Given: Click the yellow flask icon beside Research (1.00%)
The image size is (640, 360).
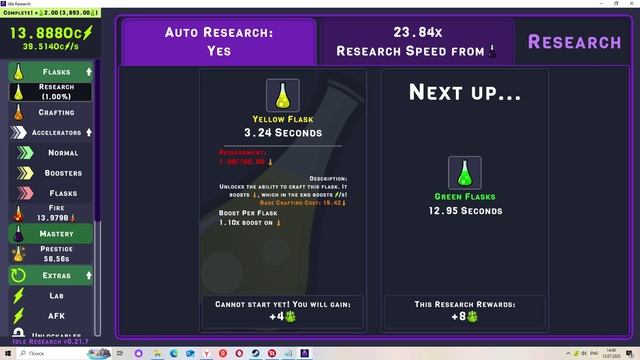Looking at the screenshot, I should click(x=18, y=92).
